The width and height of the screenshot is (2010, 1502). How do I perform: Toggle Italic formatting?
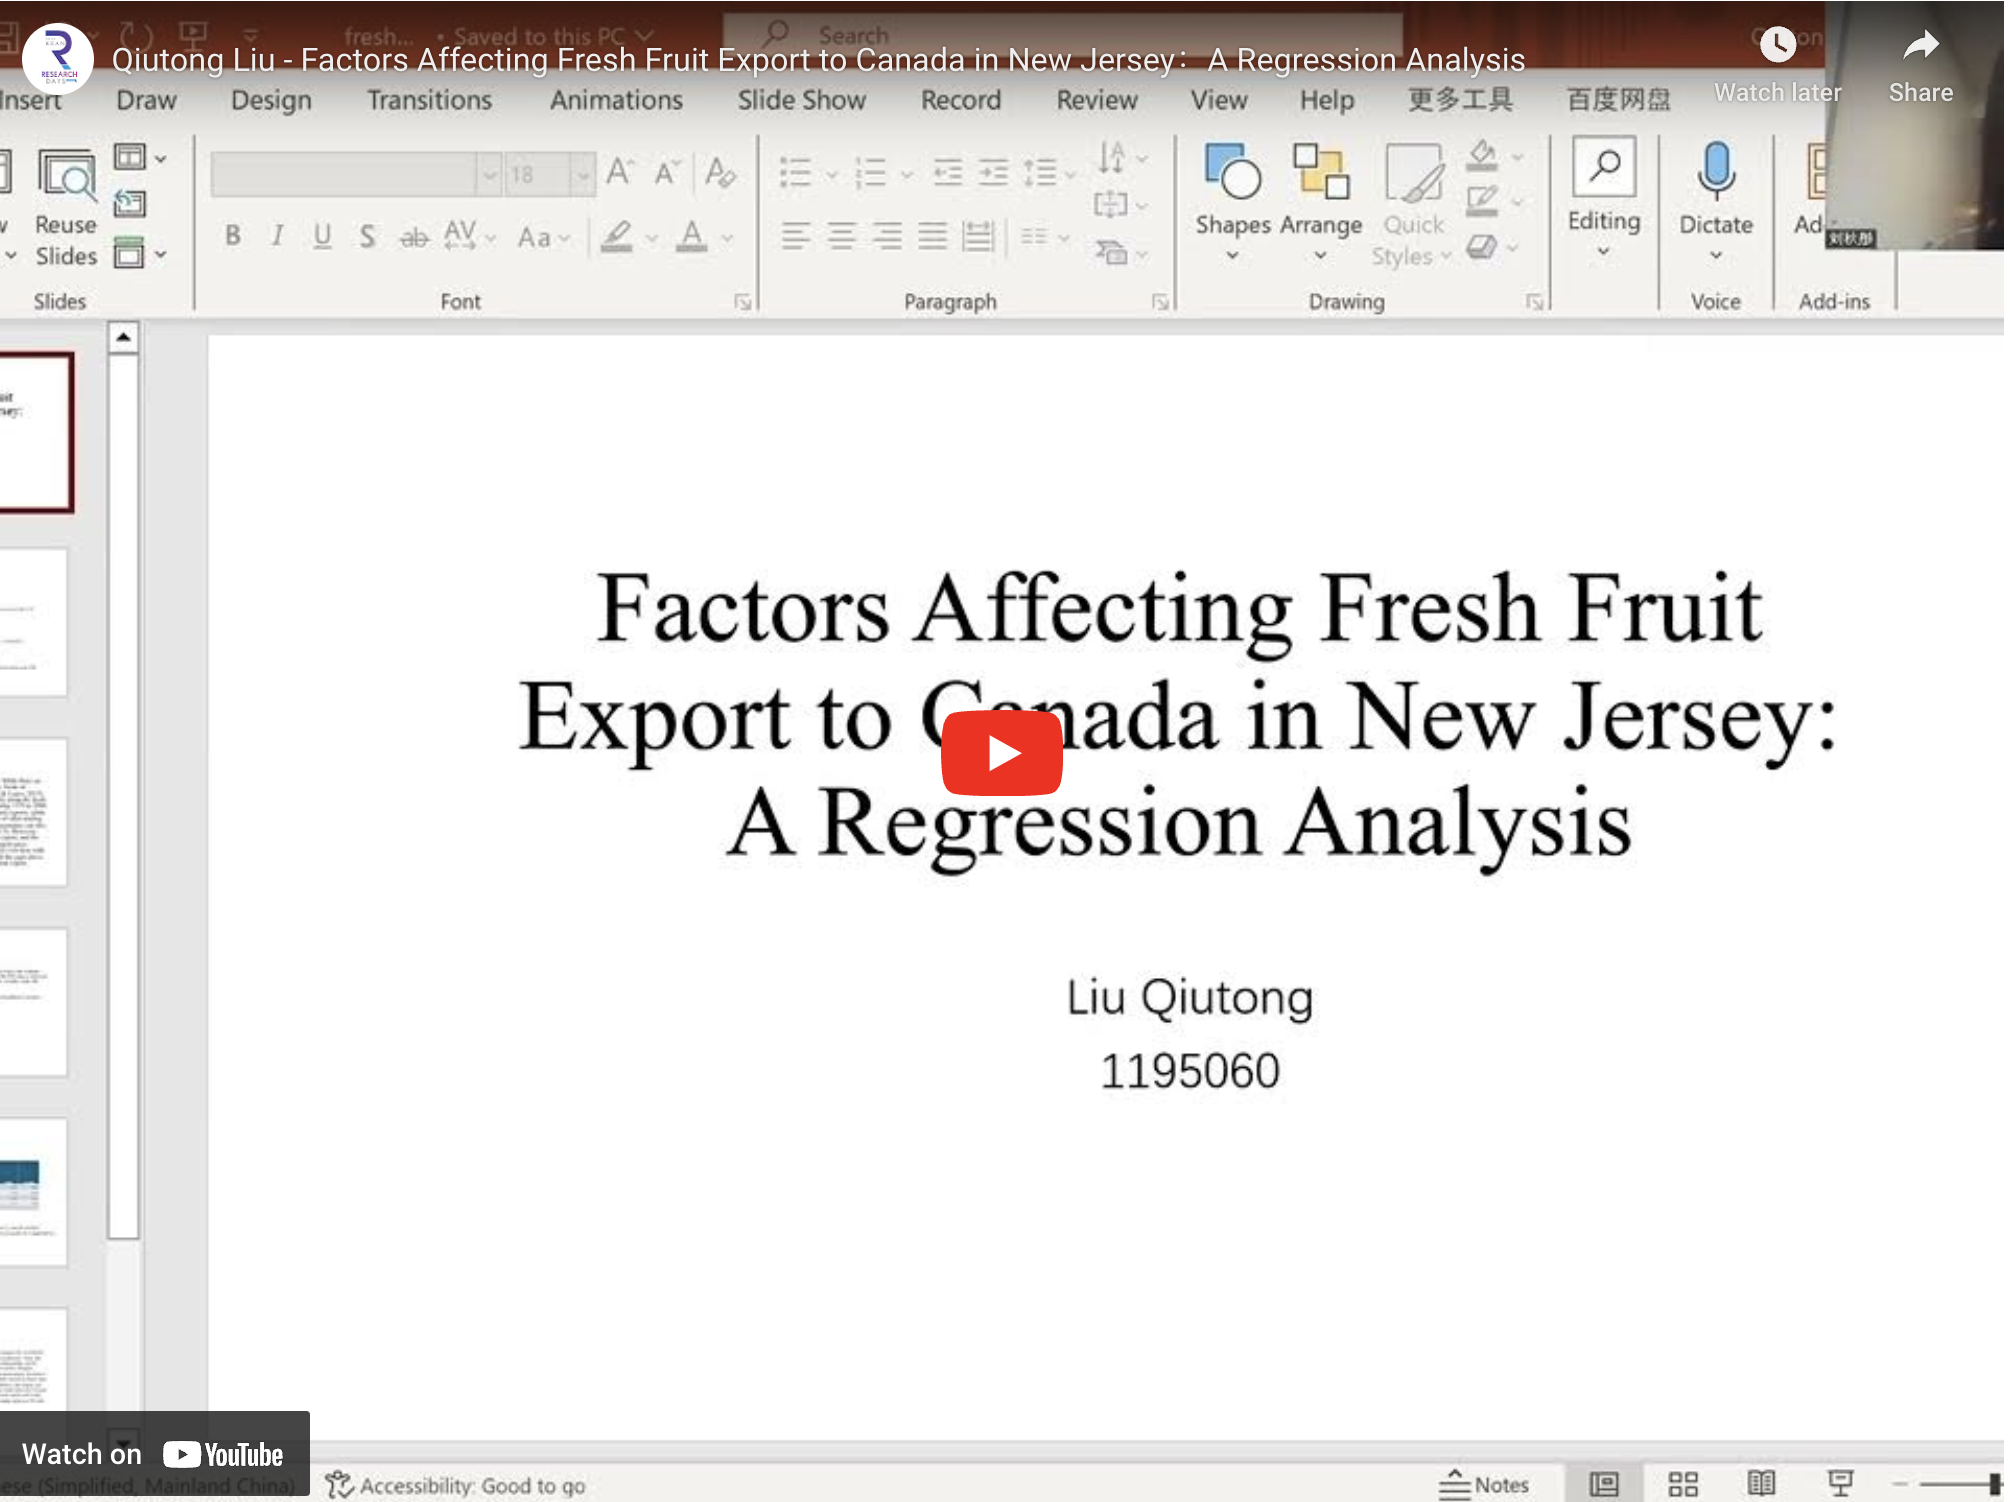(x=277, y=236)
